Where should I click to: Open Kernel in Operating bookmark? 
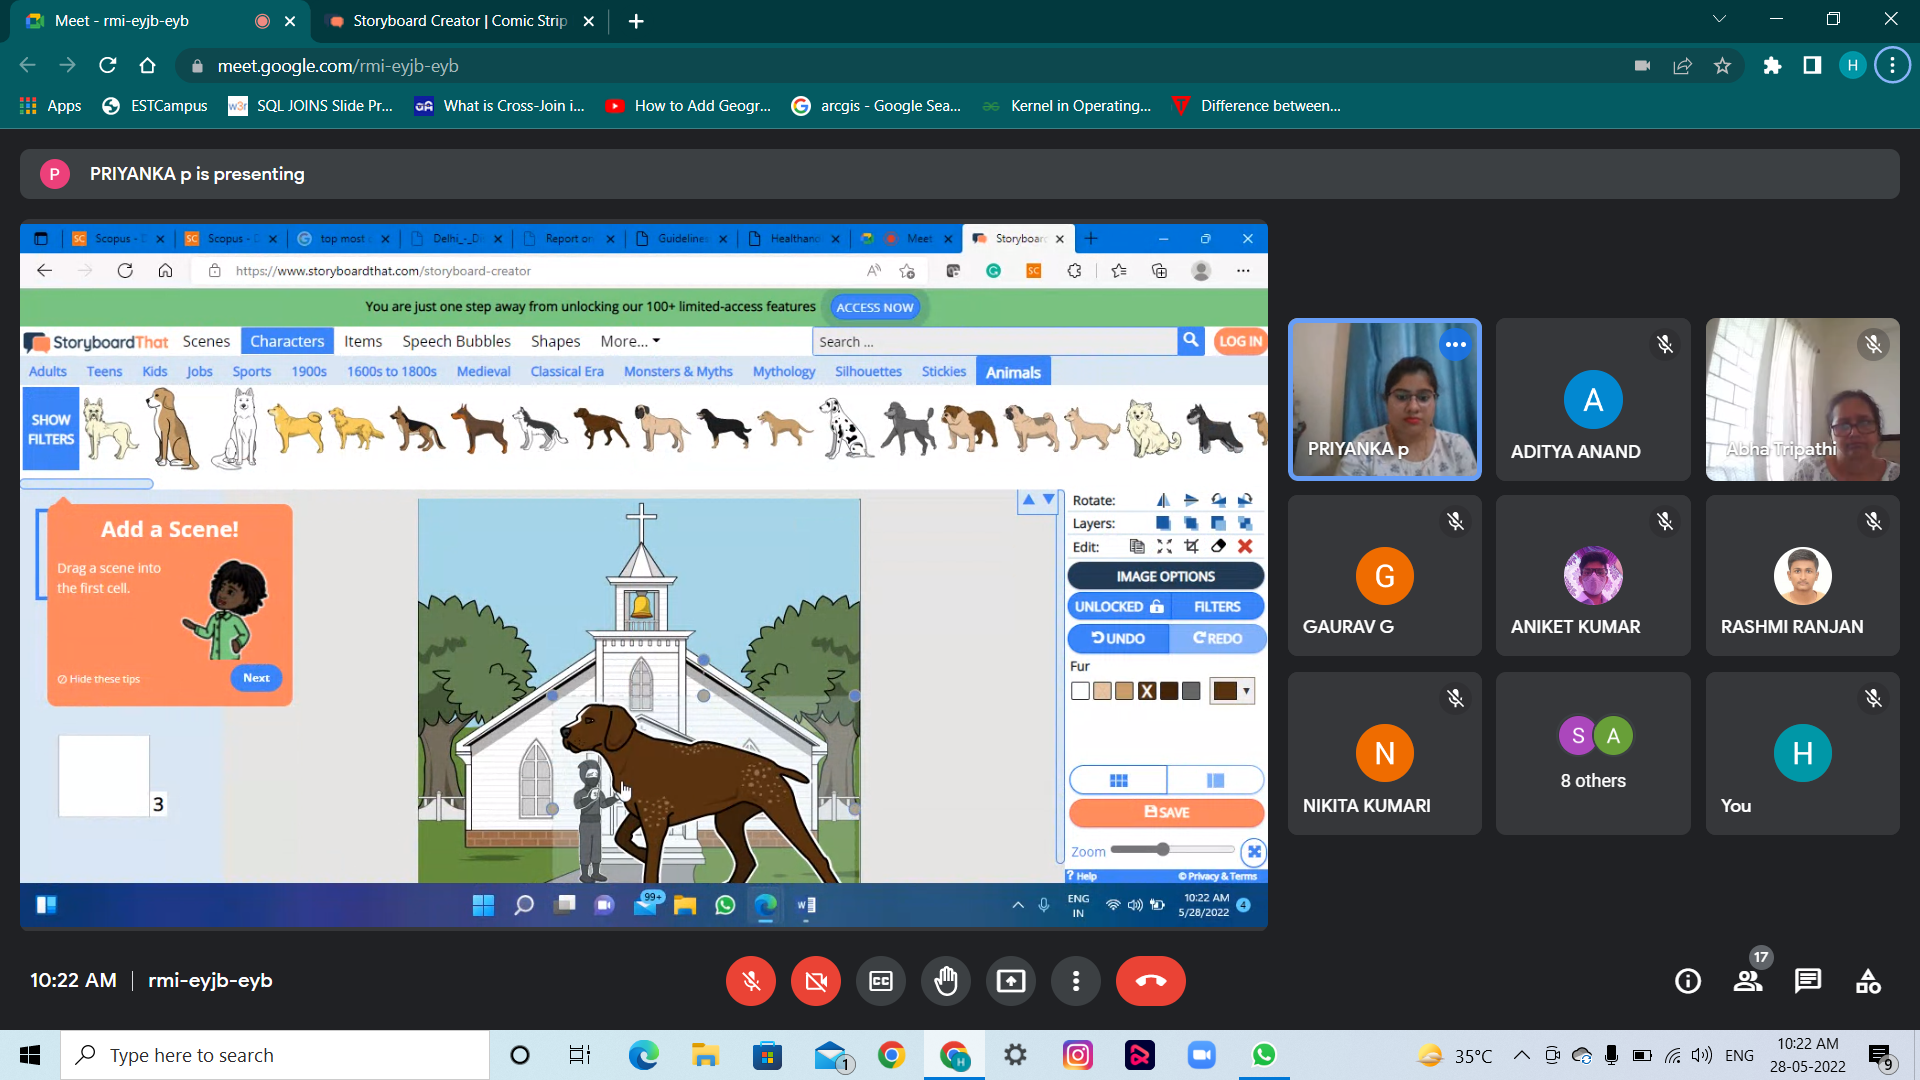pos(1067,106)
